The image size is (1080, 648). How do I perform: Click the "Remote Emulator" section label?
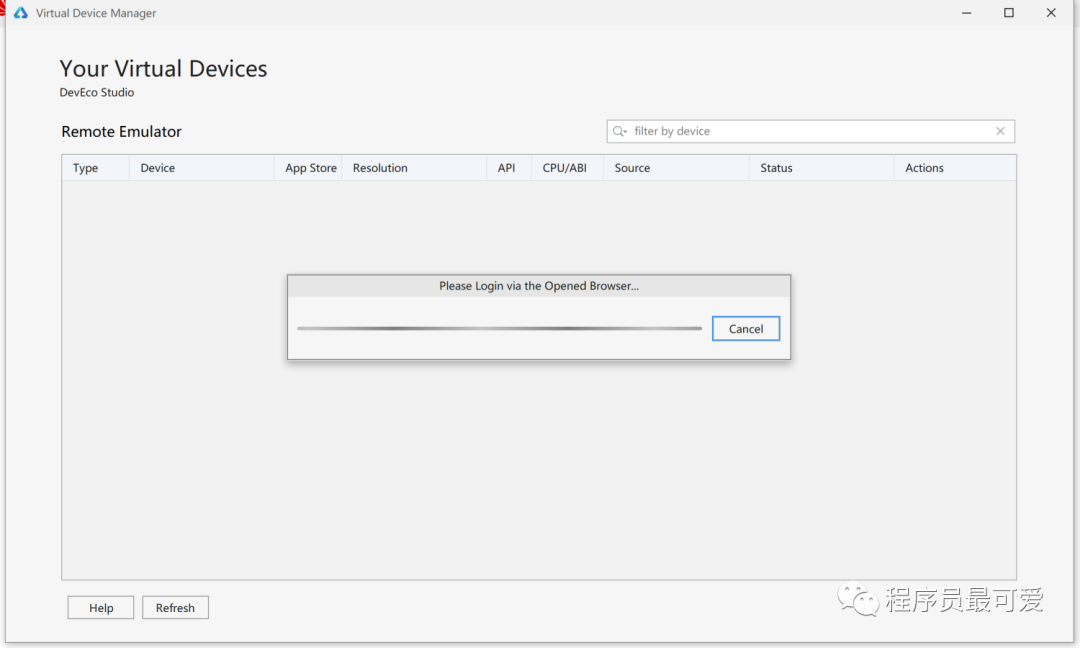[x=121, y=132]
